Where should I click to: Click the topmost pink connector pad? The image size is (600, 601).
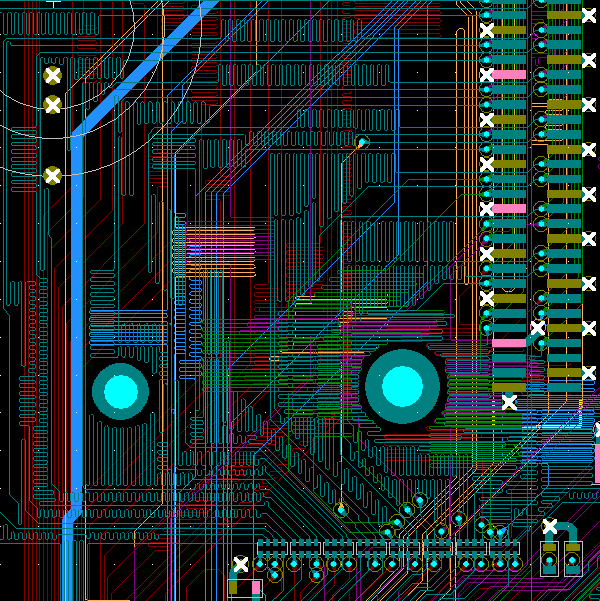pos(508,75)
